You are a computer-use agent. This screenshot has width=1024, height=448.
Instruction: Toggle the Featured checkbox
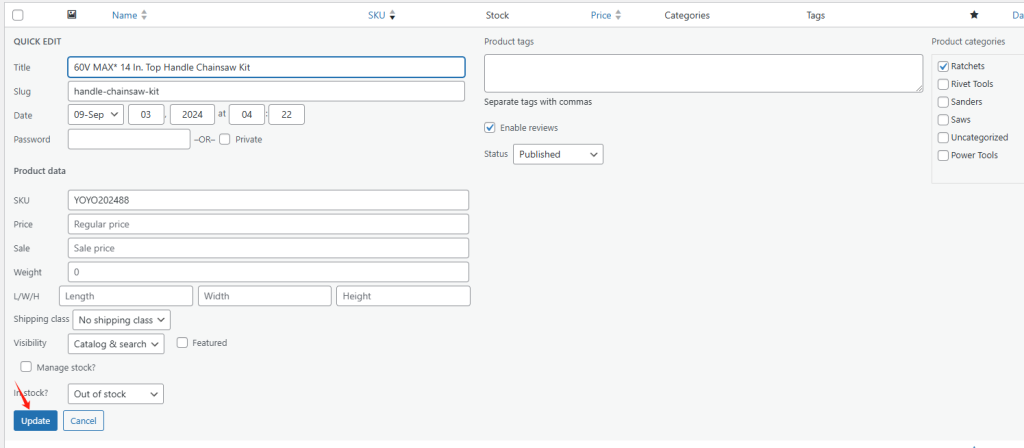(x=182, y=342)
